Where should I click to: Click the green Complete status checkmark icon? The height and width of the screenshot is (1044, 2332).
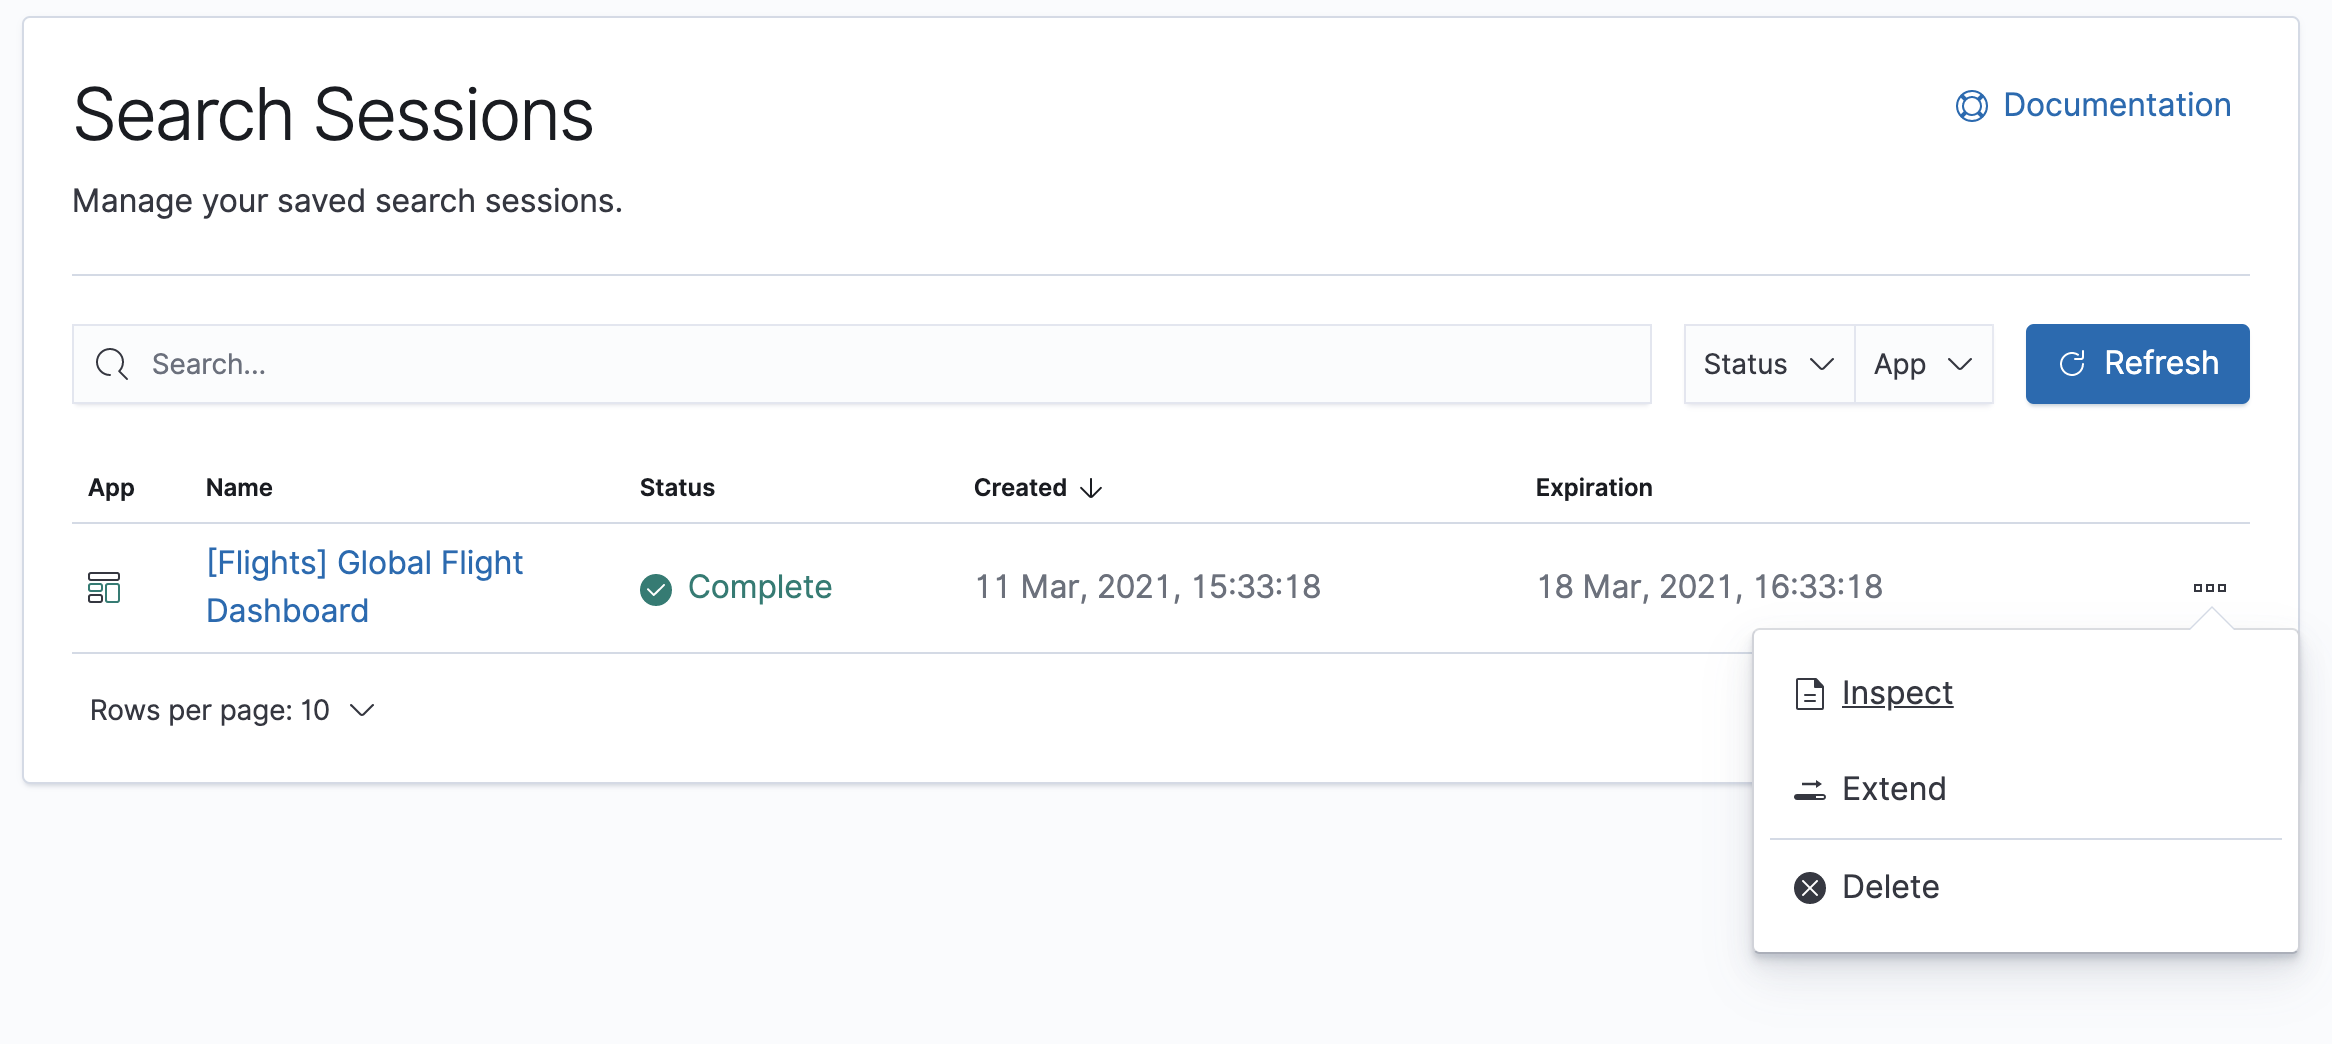pos(655,590)
